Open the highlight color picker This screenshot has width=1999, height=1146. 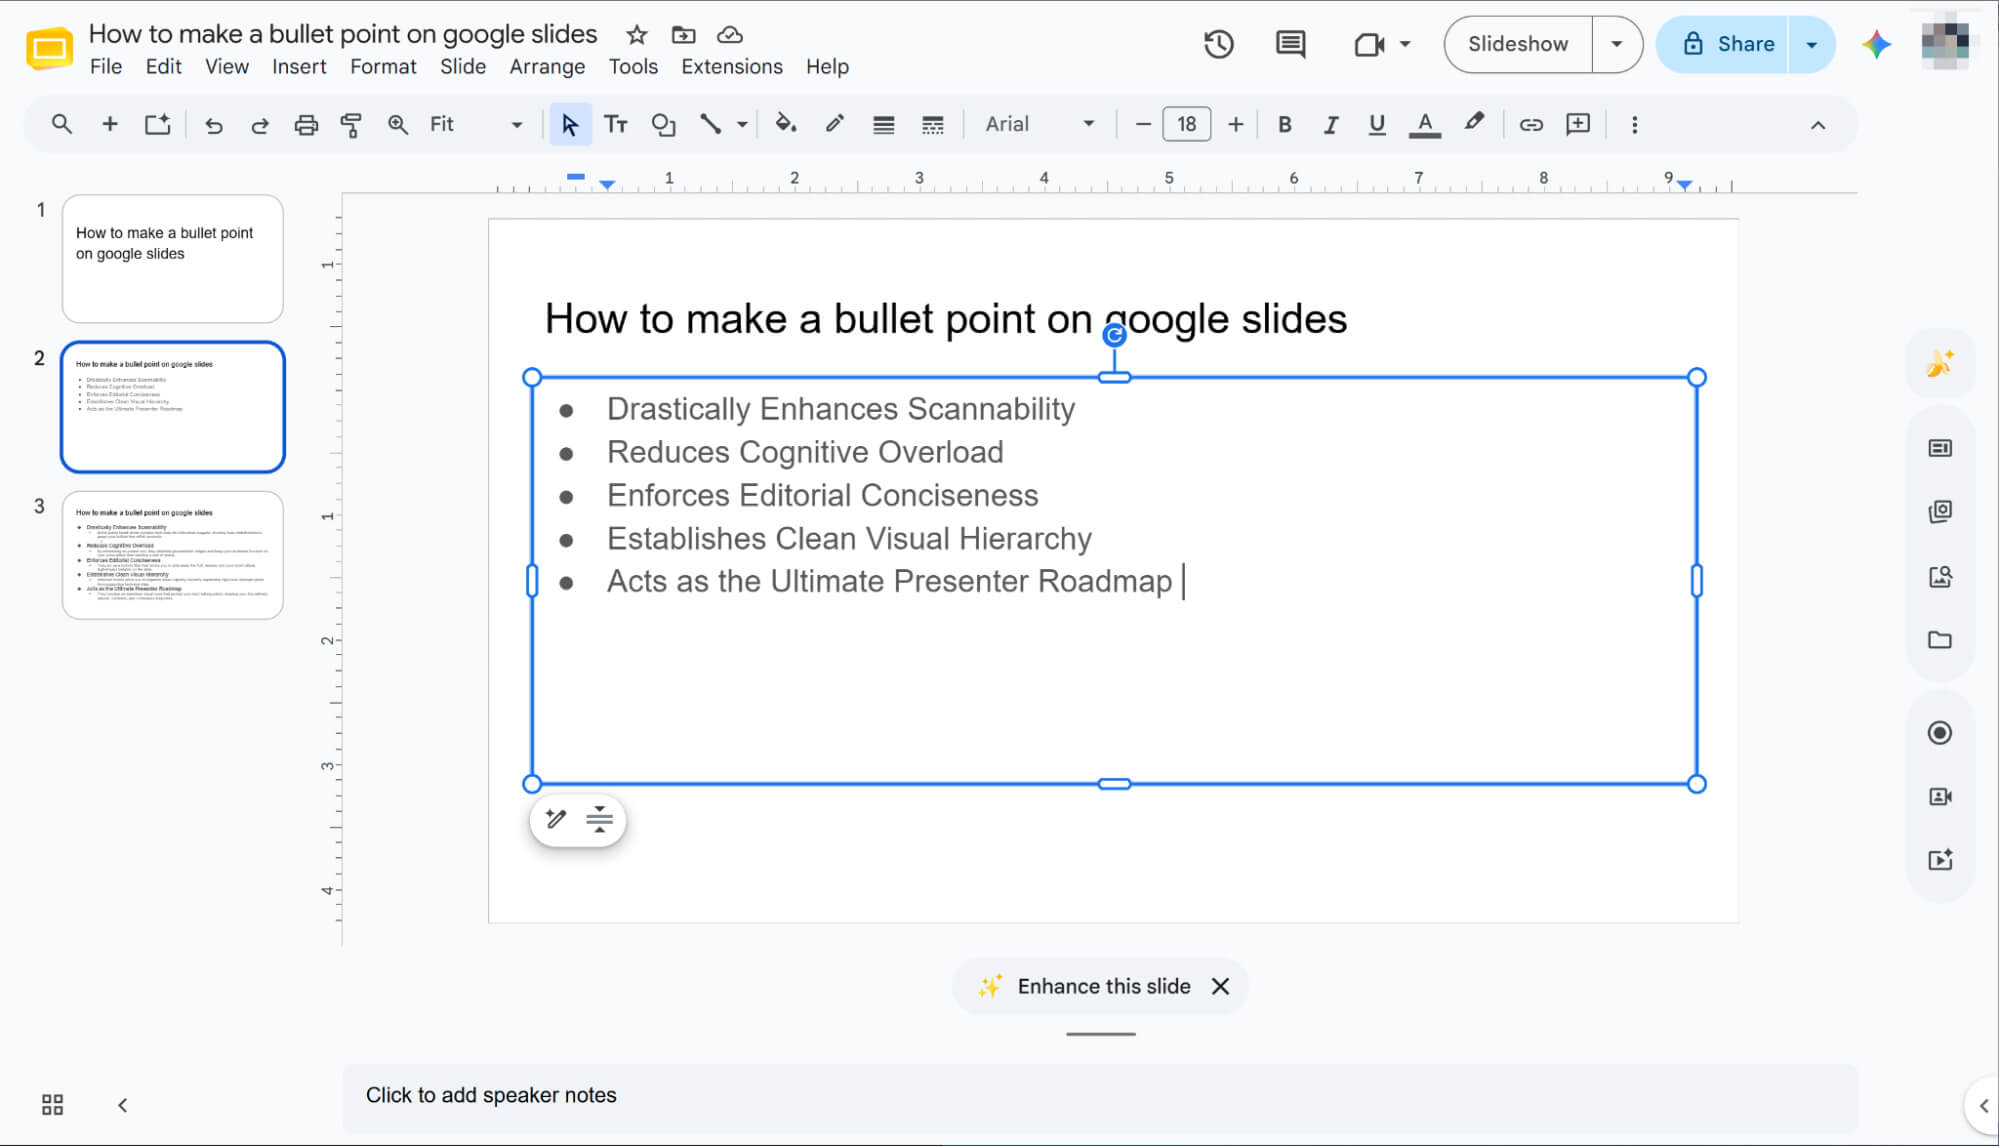click(1473, 124)
